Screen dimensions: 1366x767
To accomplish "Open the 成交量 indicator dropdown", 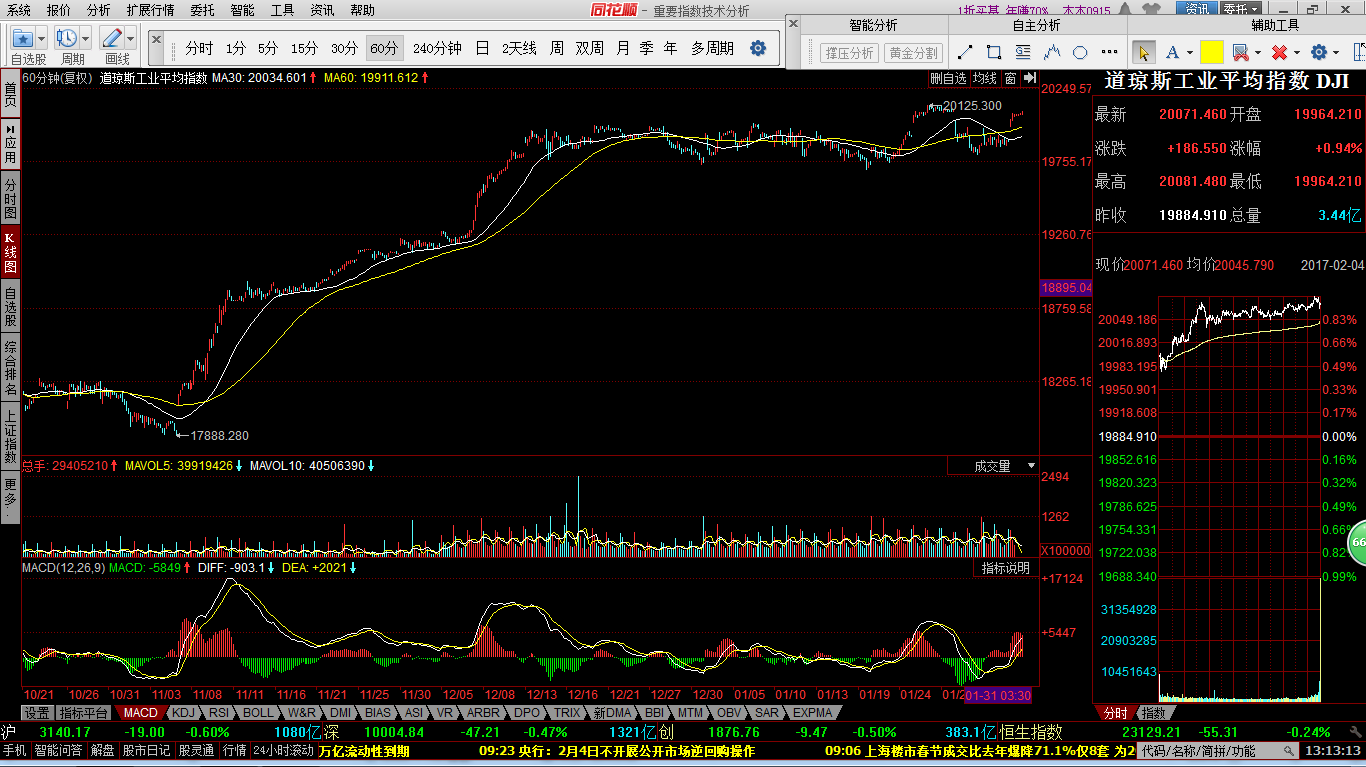I will pos(1032,466).
